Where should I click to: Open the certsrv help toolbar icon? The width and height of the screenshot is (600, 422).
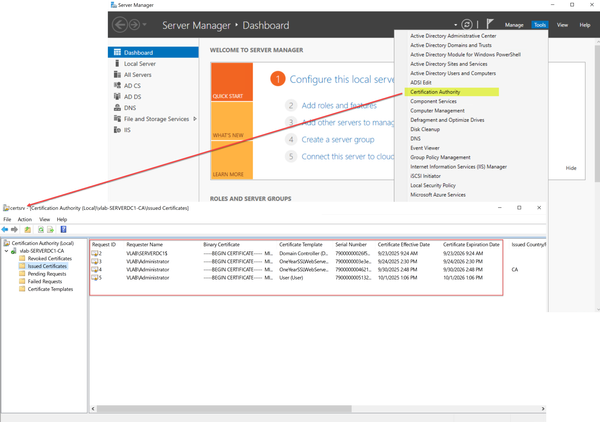pos(64,230)
